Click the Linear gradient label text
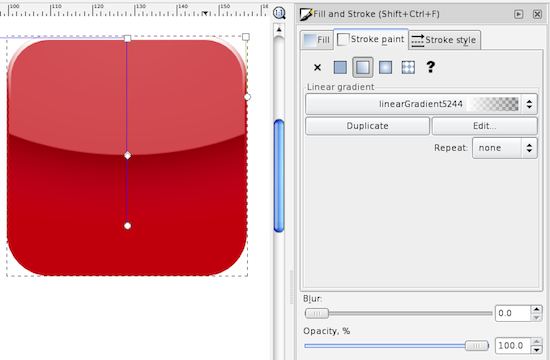The height and width of the screenshot is (360, 550). 341,87
